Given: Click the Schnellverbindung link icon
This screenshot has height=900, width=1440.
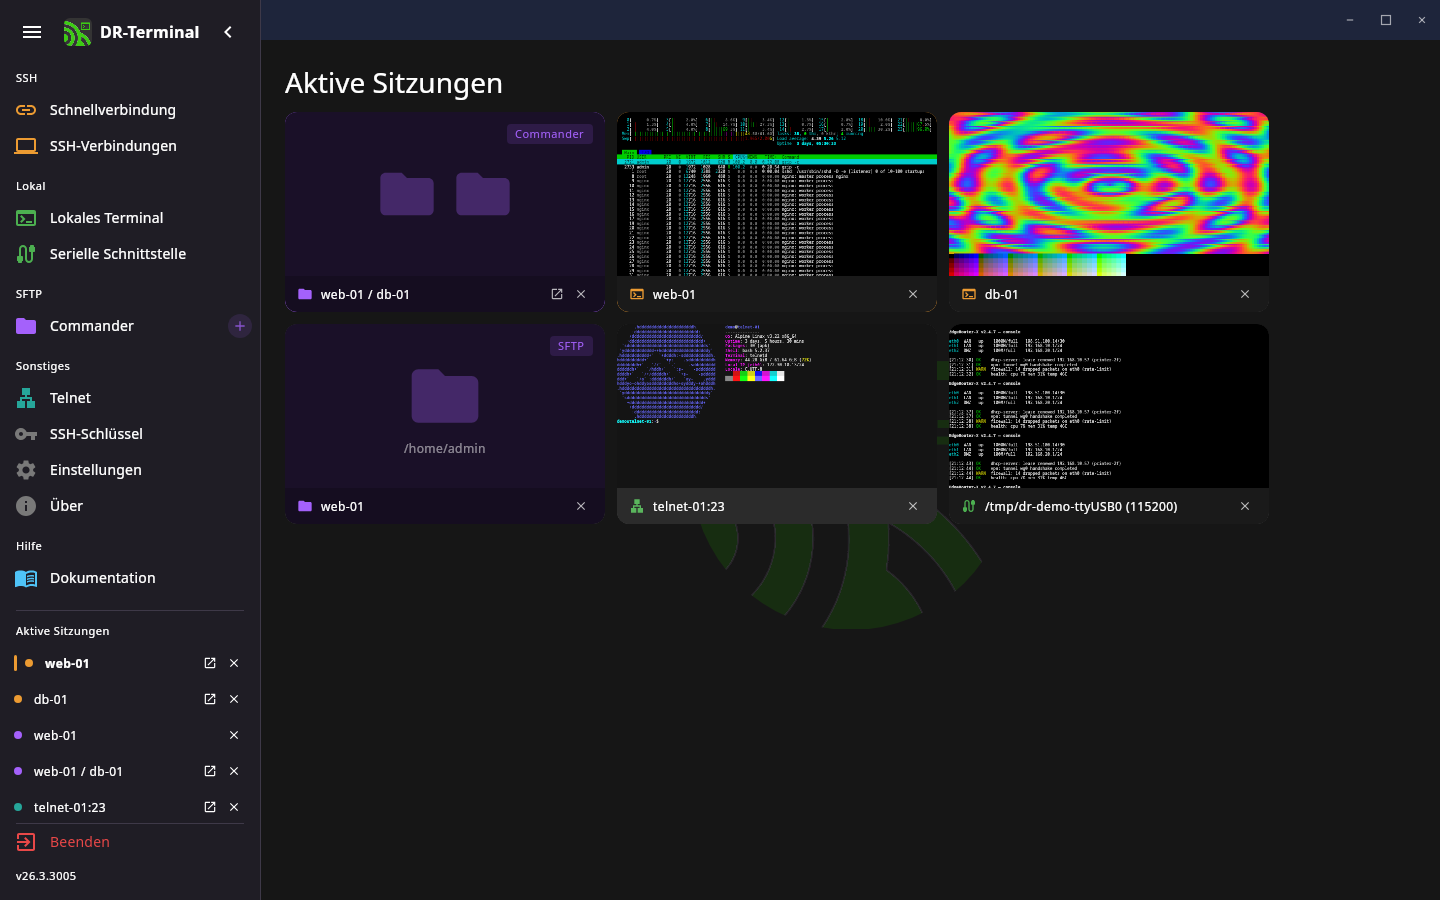Looking at the screenshot, I should 26,110.
